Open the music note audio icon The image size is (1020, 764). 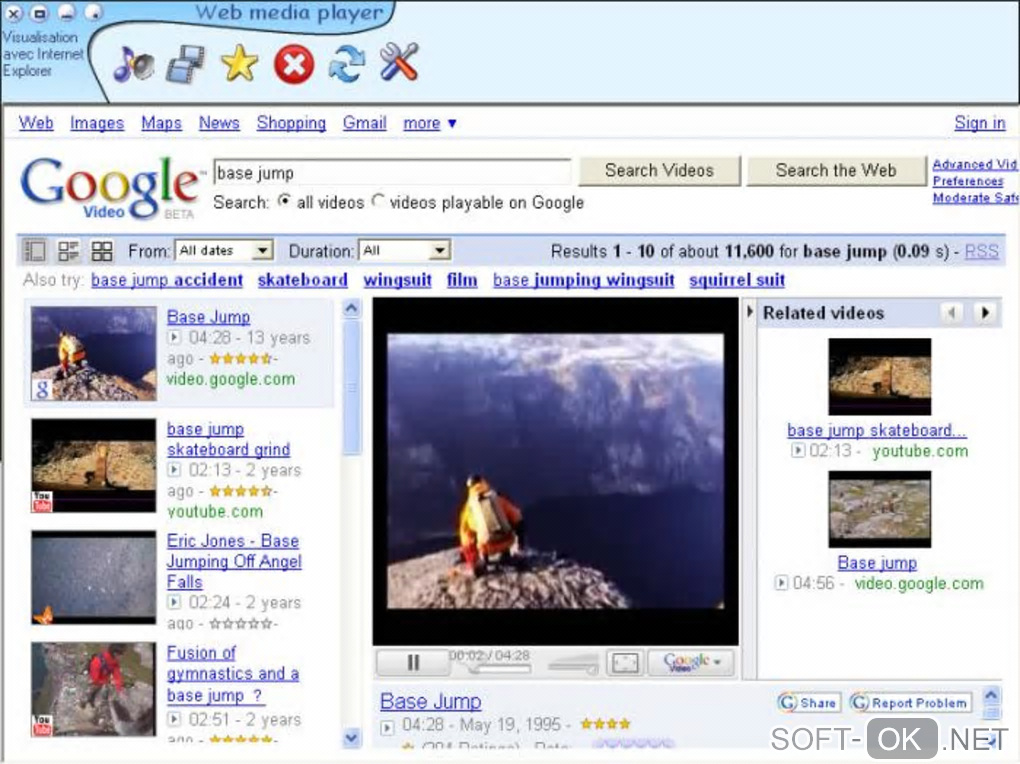[x=133, y=64]
